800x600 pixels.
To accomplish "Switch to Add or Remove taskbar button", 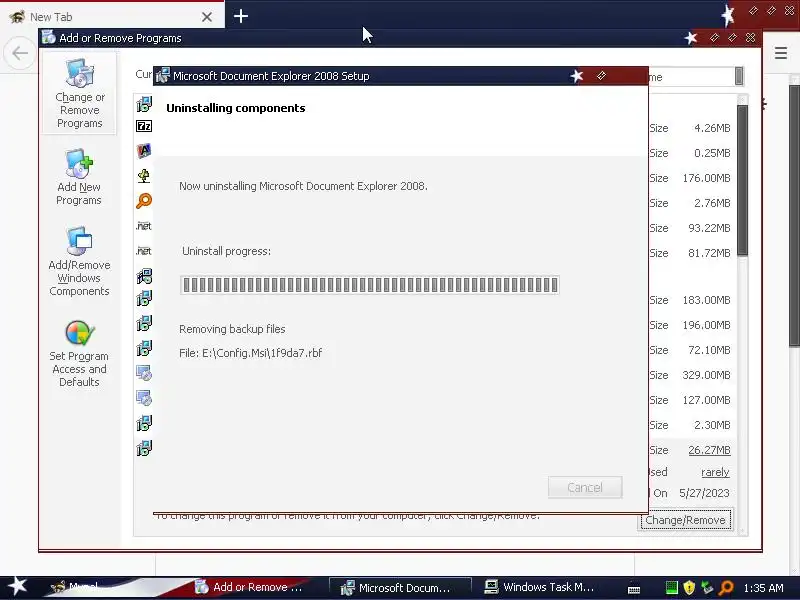I will 249,587.
